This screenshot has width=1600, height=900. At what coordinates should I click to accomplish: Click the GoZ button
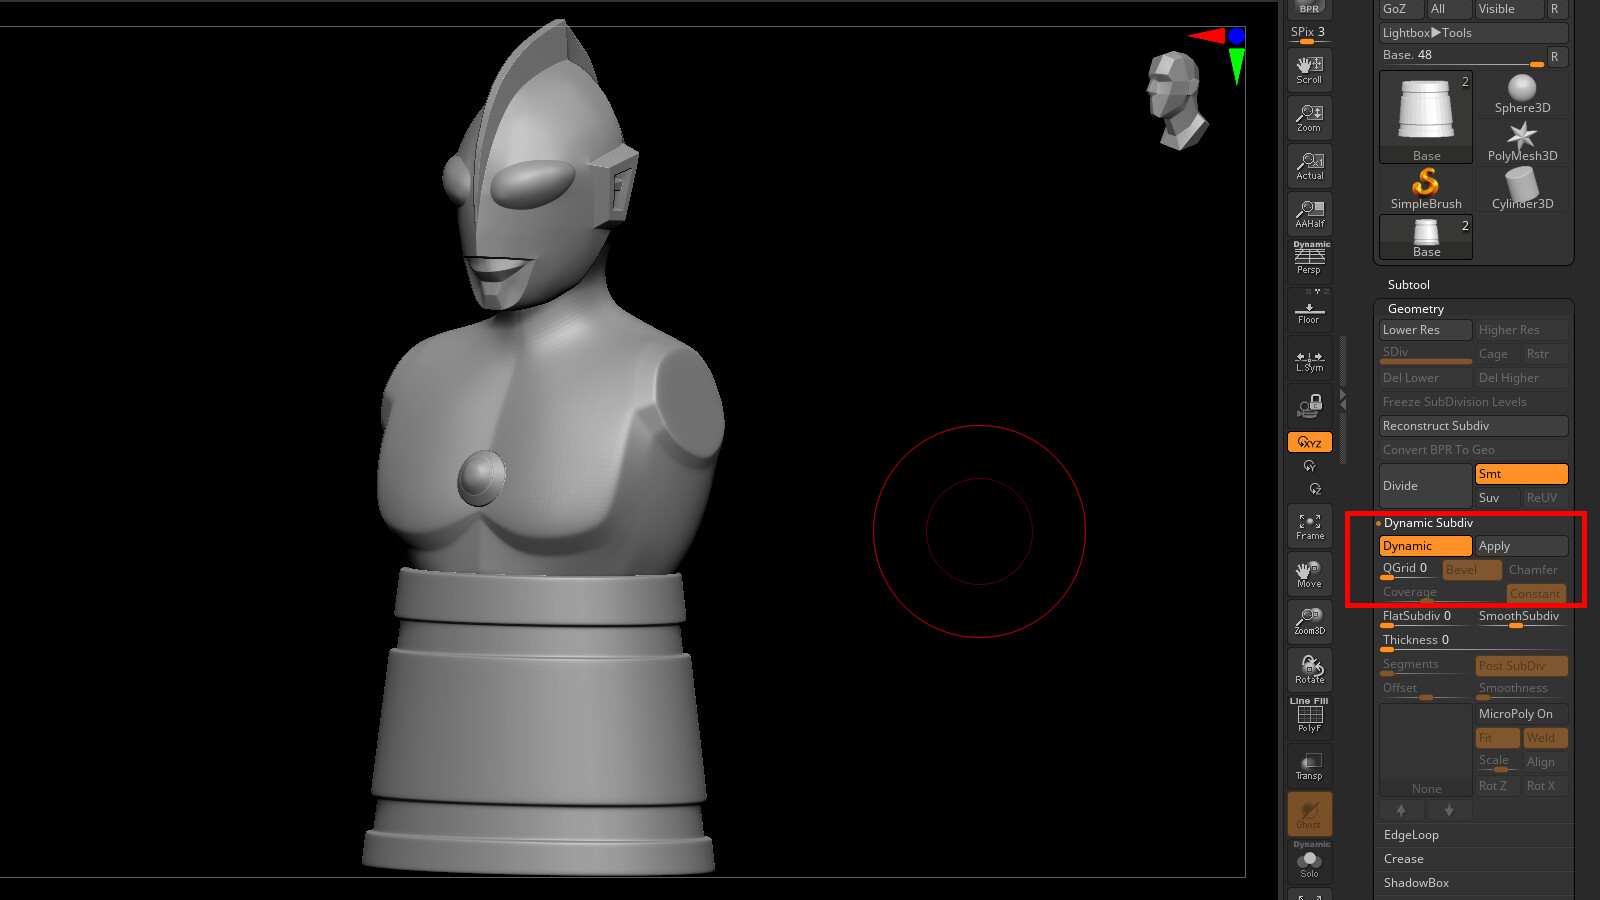(x=1400, y=9)
